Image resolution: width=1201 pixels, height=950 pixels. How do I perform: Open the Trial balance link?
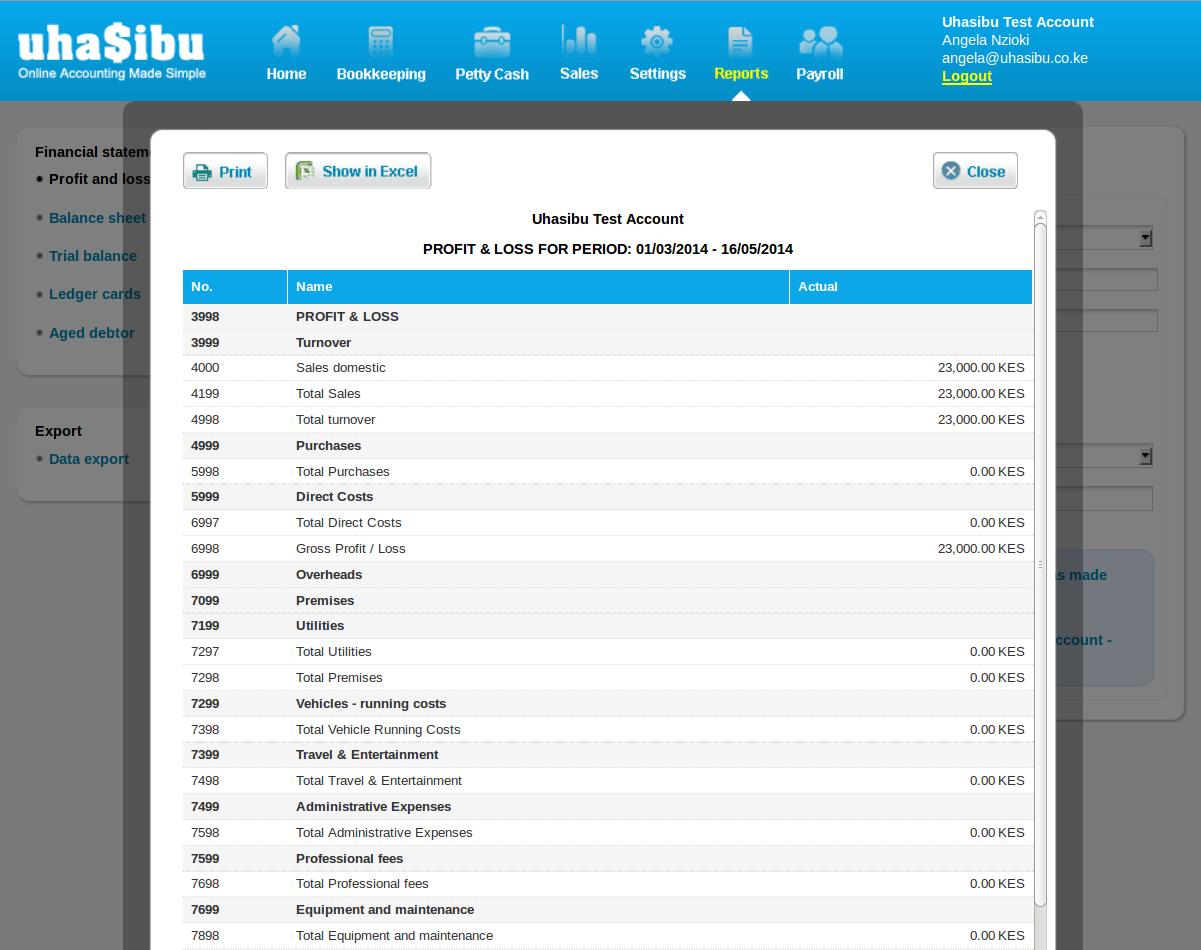93,256
